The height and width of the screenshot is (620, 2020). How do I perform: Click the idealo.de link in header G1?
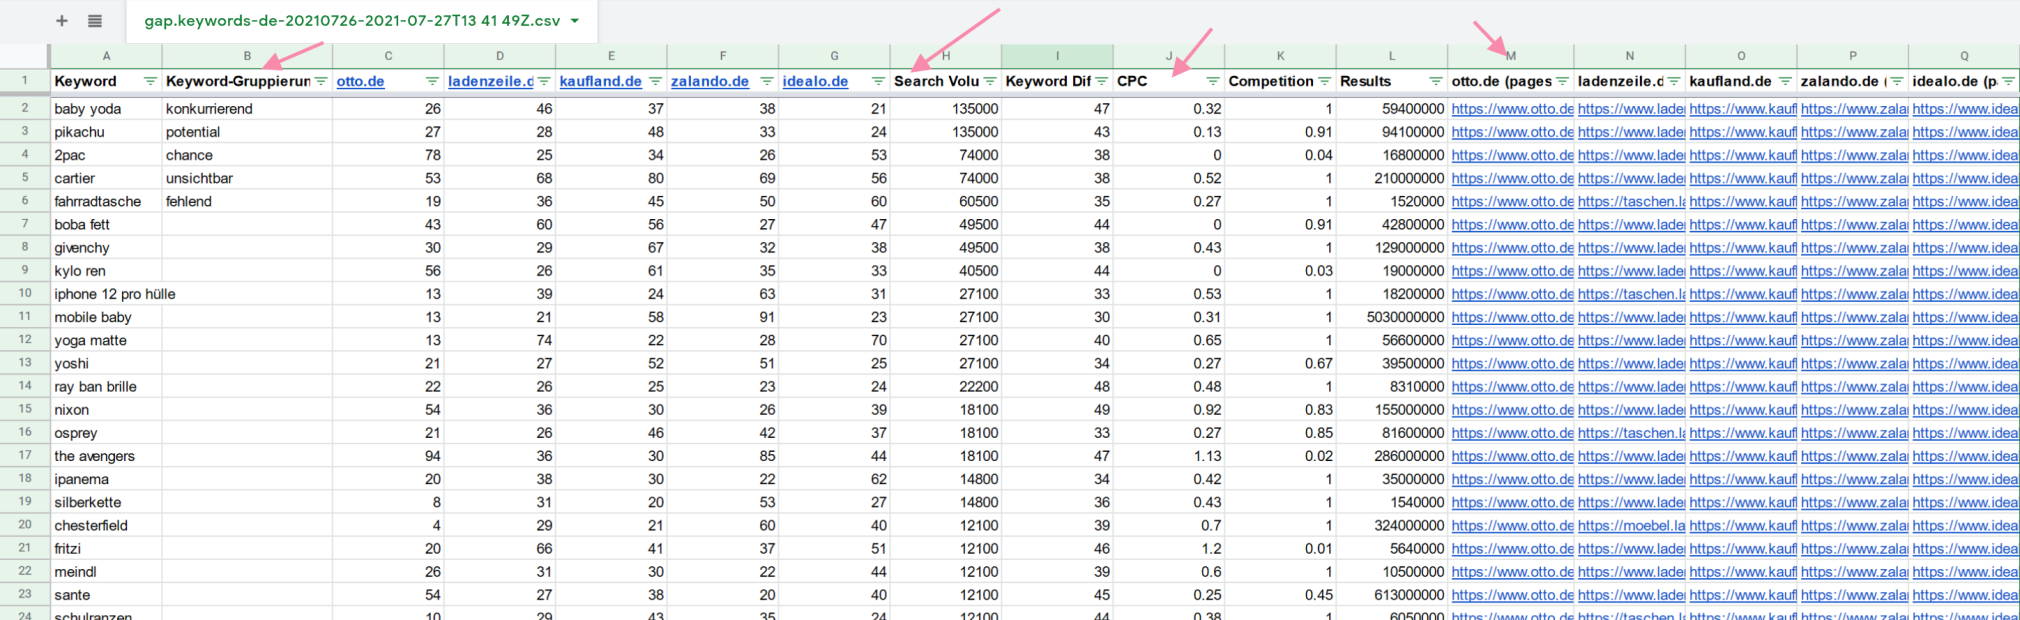coord(815,81)
